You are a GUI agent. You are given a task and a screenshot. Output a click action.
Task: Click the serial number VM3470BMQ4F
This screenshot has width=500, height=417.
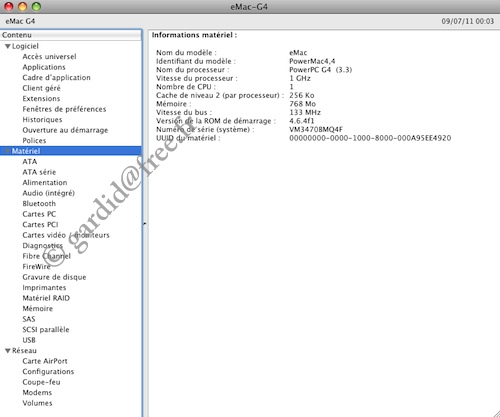point(316,130)
